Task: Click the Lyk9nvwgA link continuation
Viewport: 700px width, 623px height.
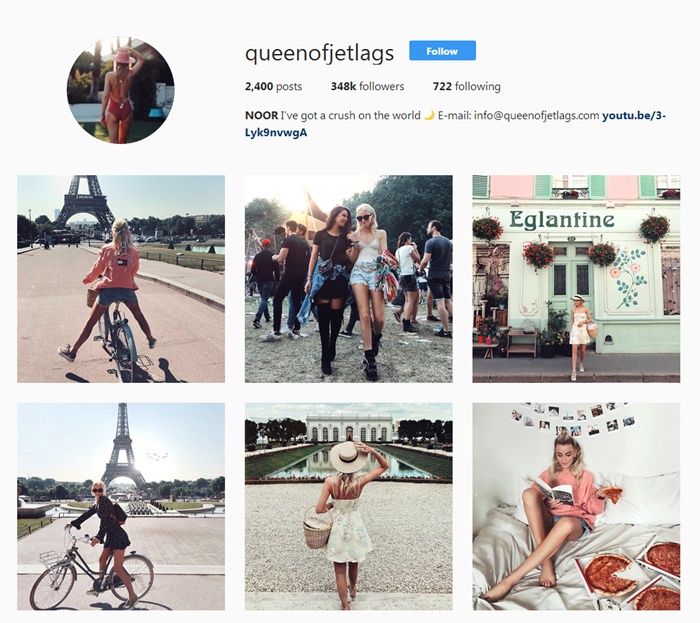Action: (276, 133)
